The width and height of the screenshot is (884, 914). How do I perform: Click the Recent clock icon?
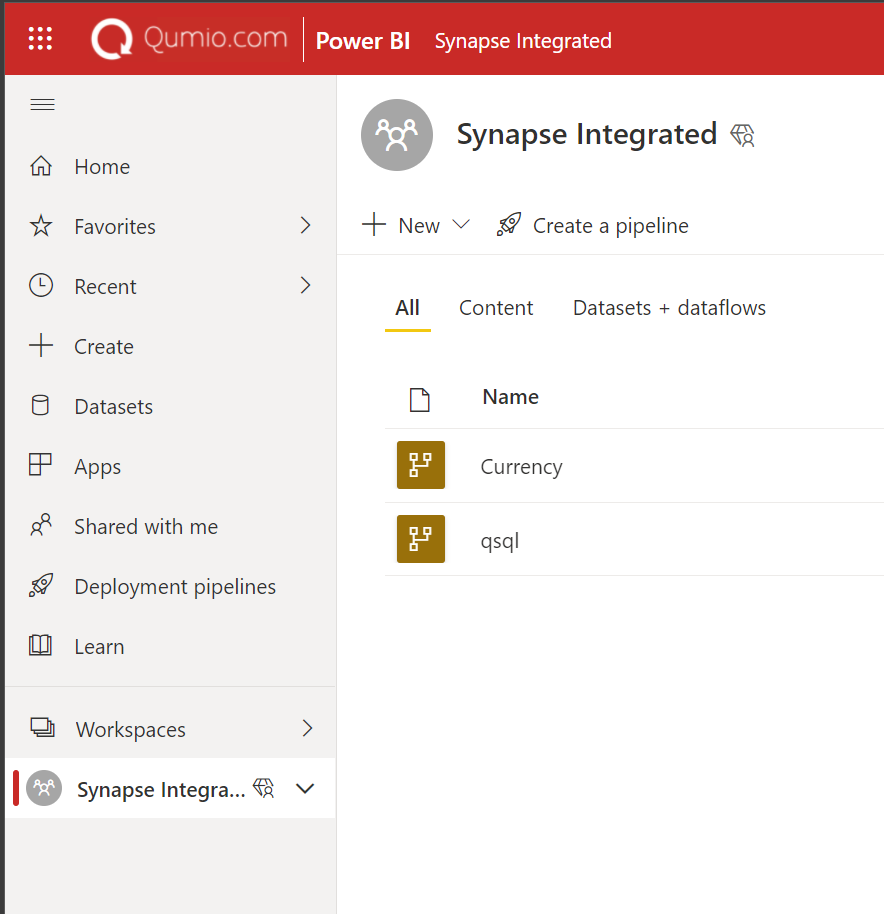[41, 286]
